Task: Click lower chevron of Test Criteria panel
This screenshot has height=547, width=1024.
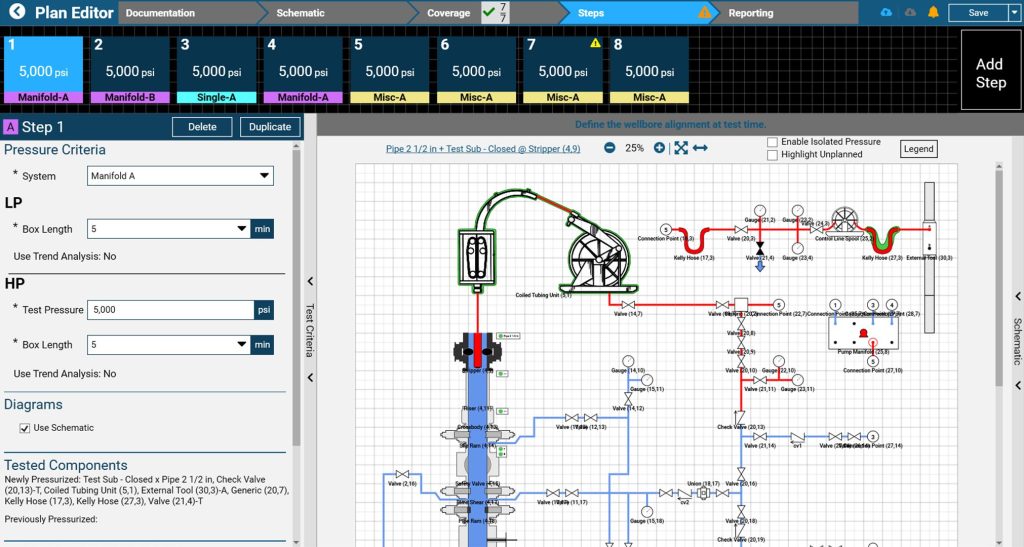Action: 310,377
